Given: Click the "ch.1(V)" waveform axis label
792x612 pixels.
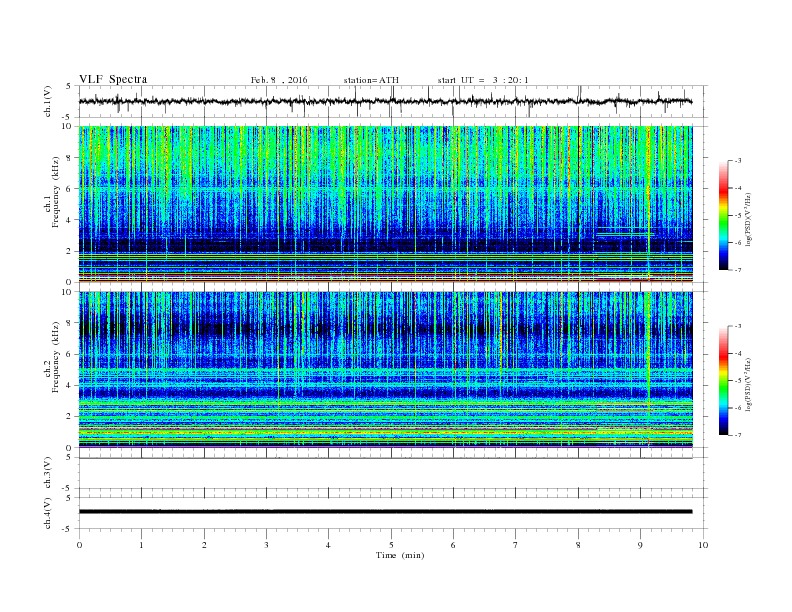Looking at the screenshot, I should [48, 101].
